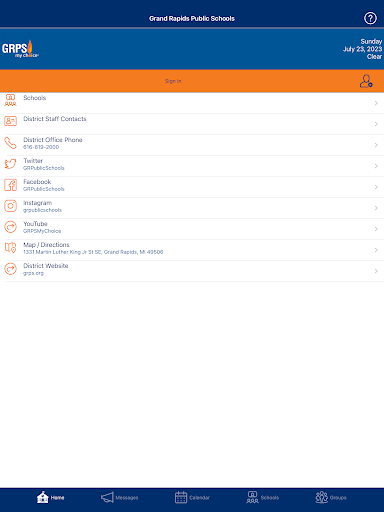Call the number 616-819-2000

click(x=41, y=147)
